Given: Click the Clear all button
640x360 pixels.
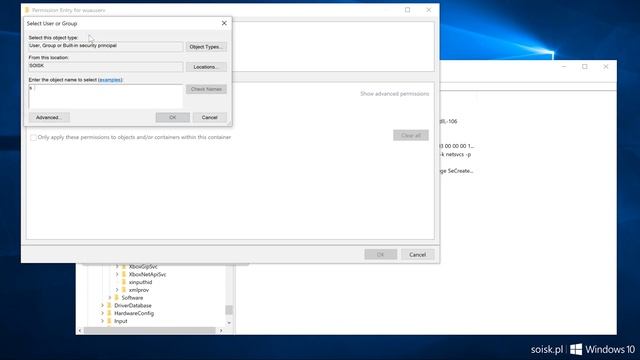Looking at the screenshot, I should click(x=411, y=136).
